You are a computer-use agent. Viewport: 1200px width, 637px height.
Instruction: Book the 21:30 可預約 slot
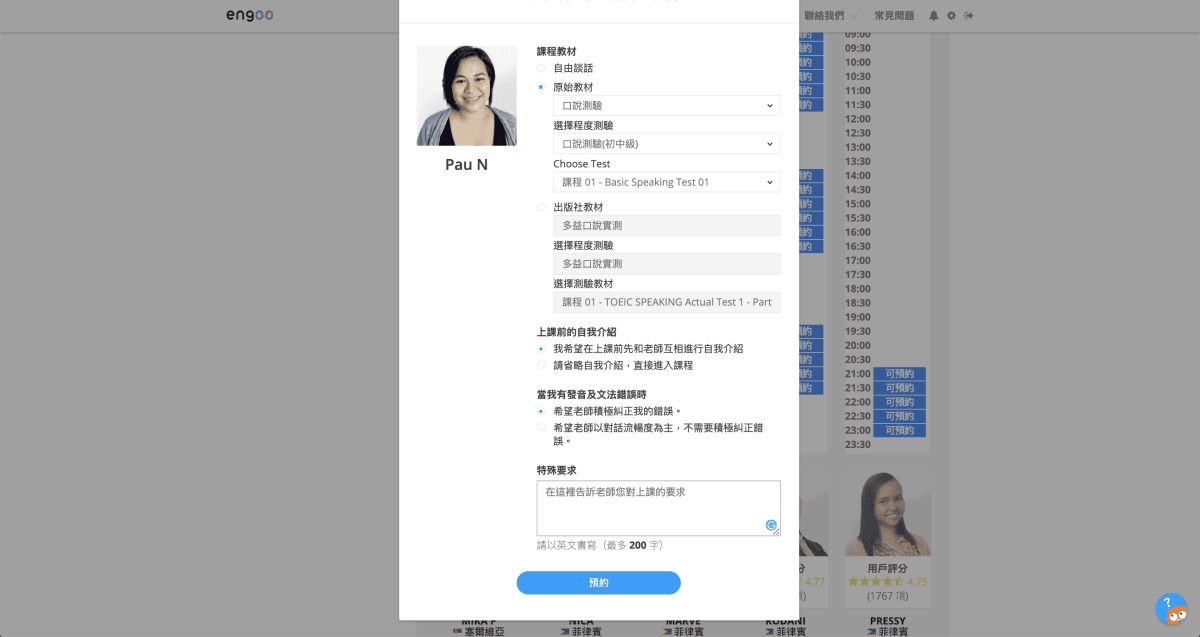[899, 388]
